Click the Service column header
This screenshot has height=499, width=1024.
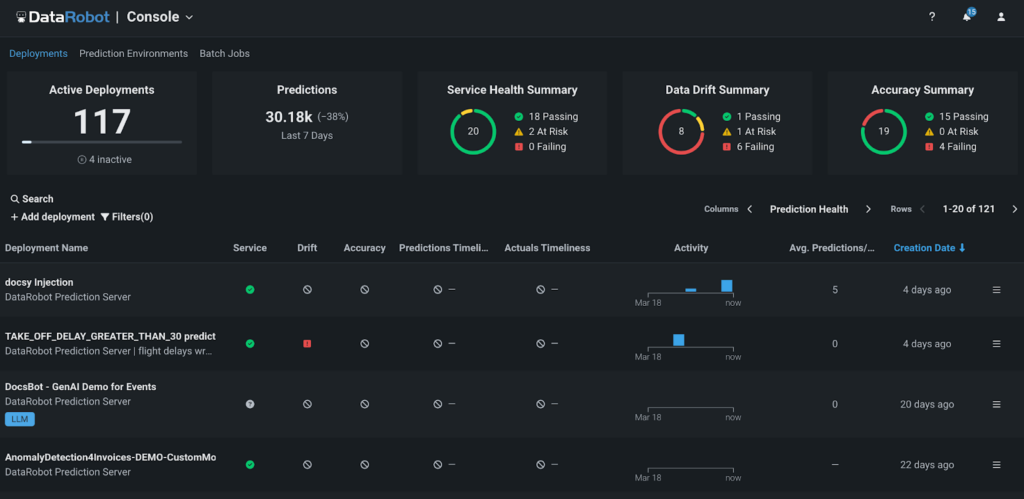[250, 248]
